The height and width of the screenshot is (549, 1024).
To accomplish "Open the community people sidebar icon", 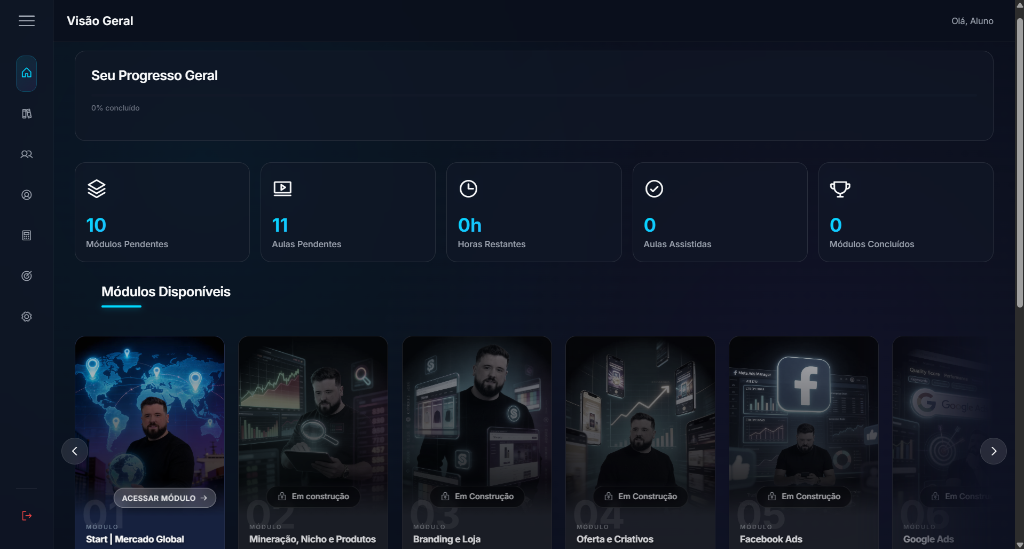I will click(27, 154).
